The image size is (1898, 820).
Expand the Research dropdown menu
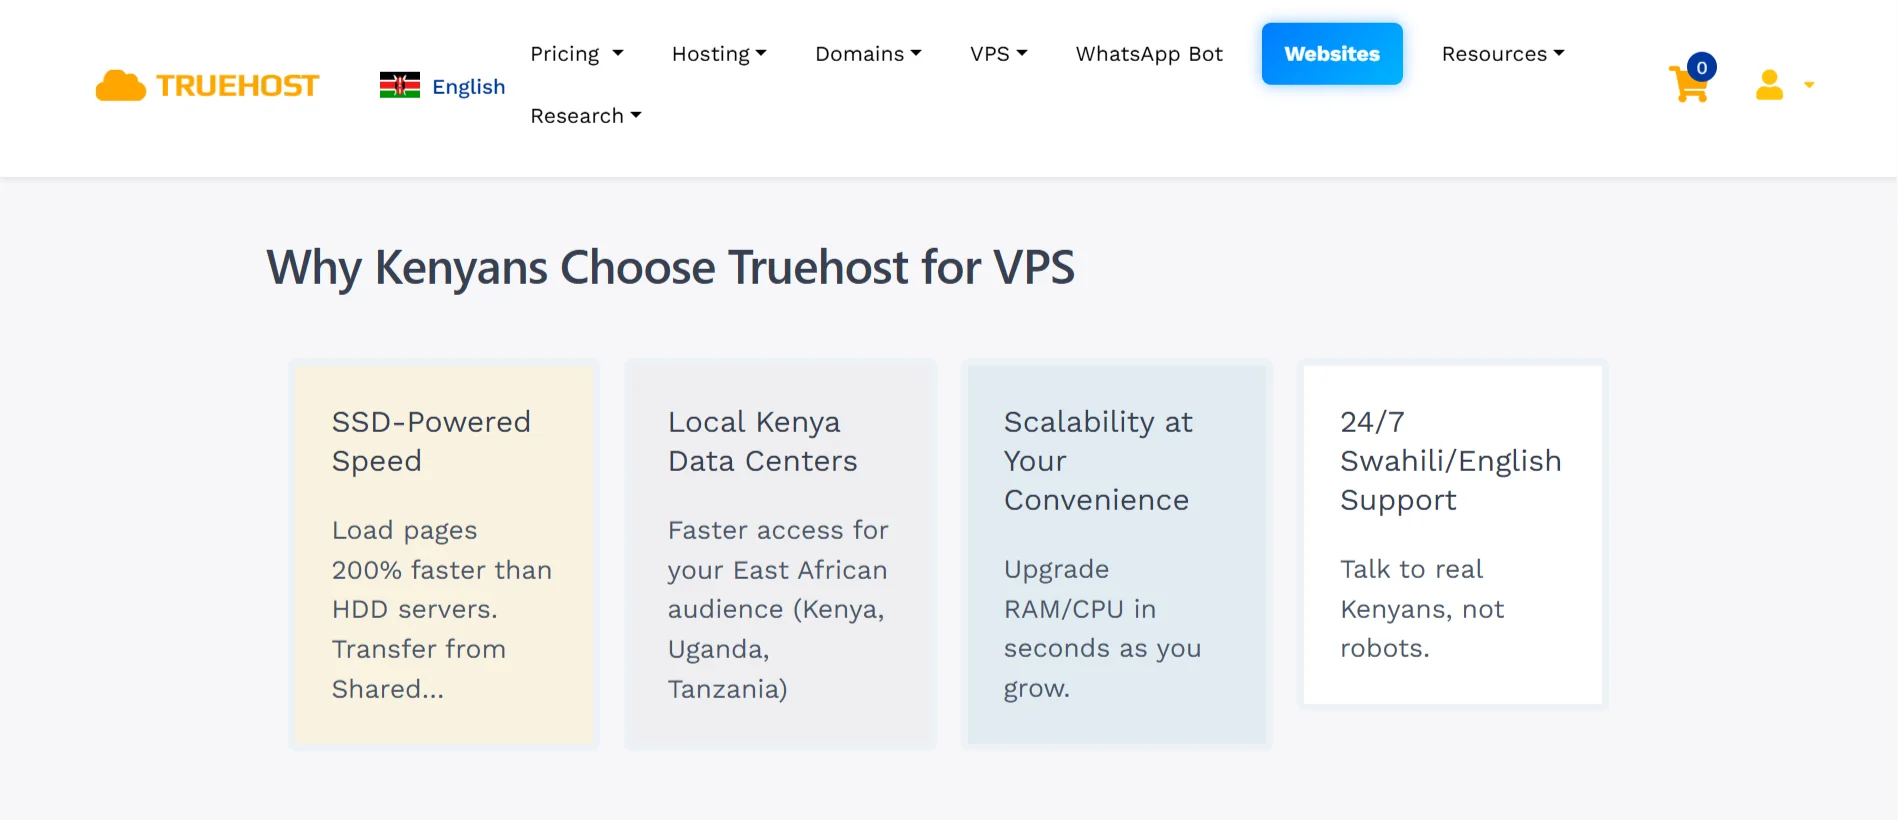pos(586,116)
